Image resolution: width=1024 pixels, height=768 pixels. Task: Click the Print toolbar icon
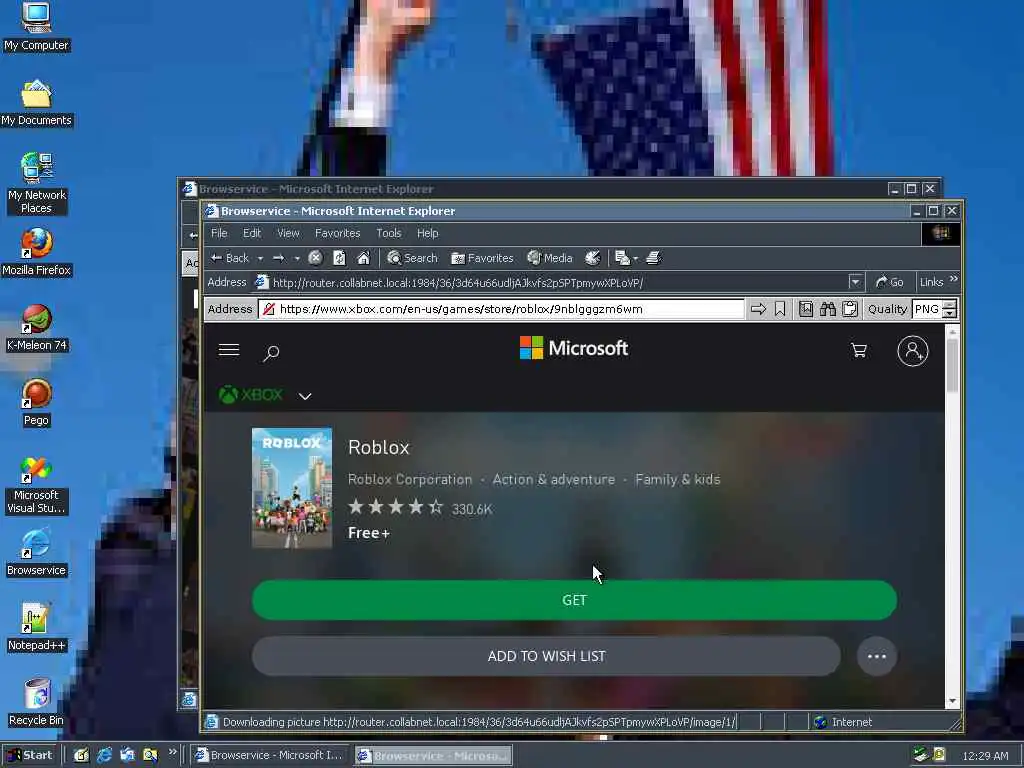point(654,258)
